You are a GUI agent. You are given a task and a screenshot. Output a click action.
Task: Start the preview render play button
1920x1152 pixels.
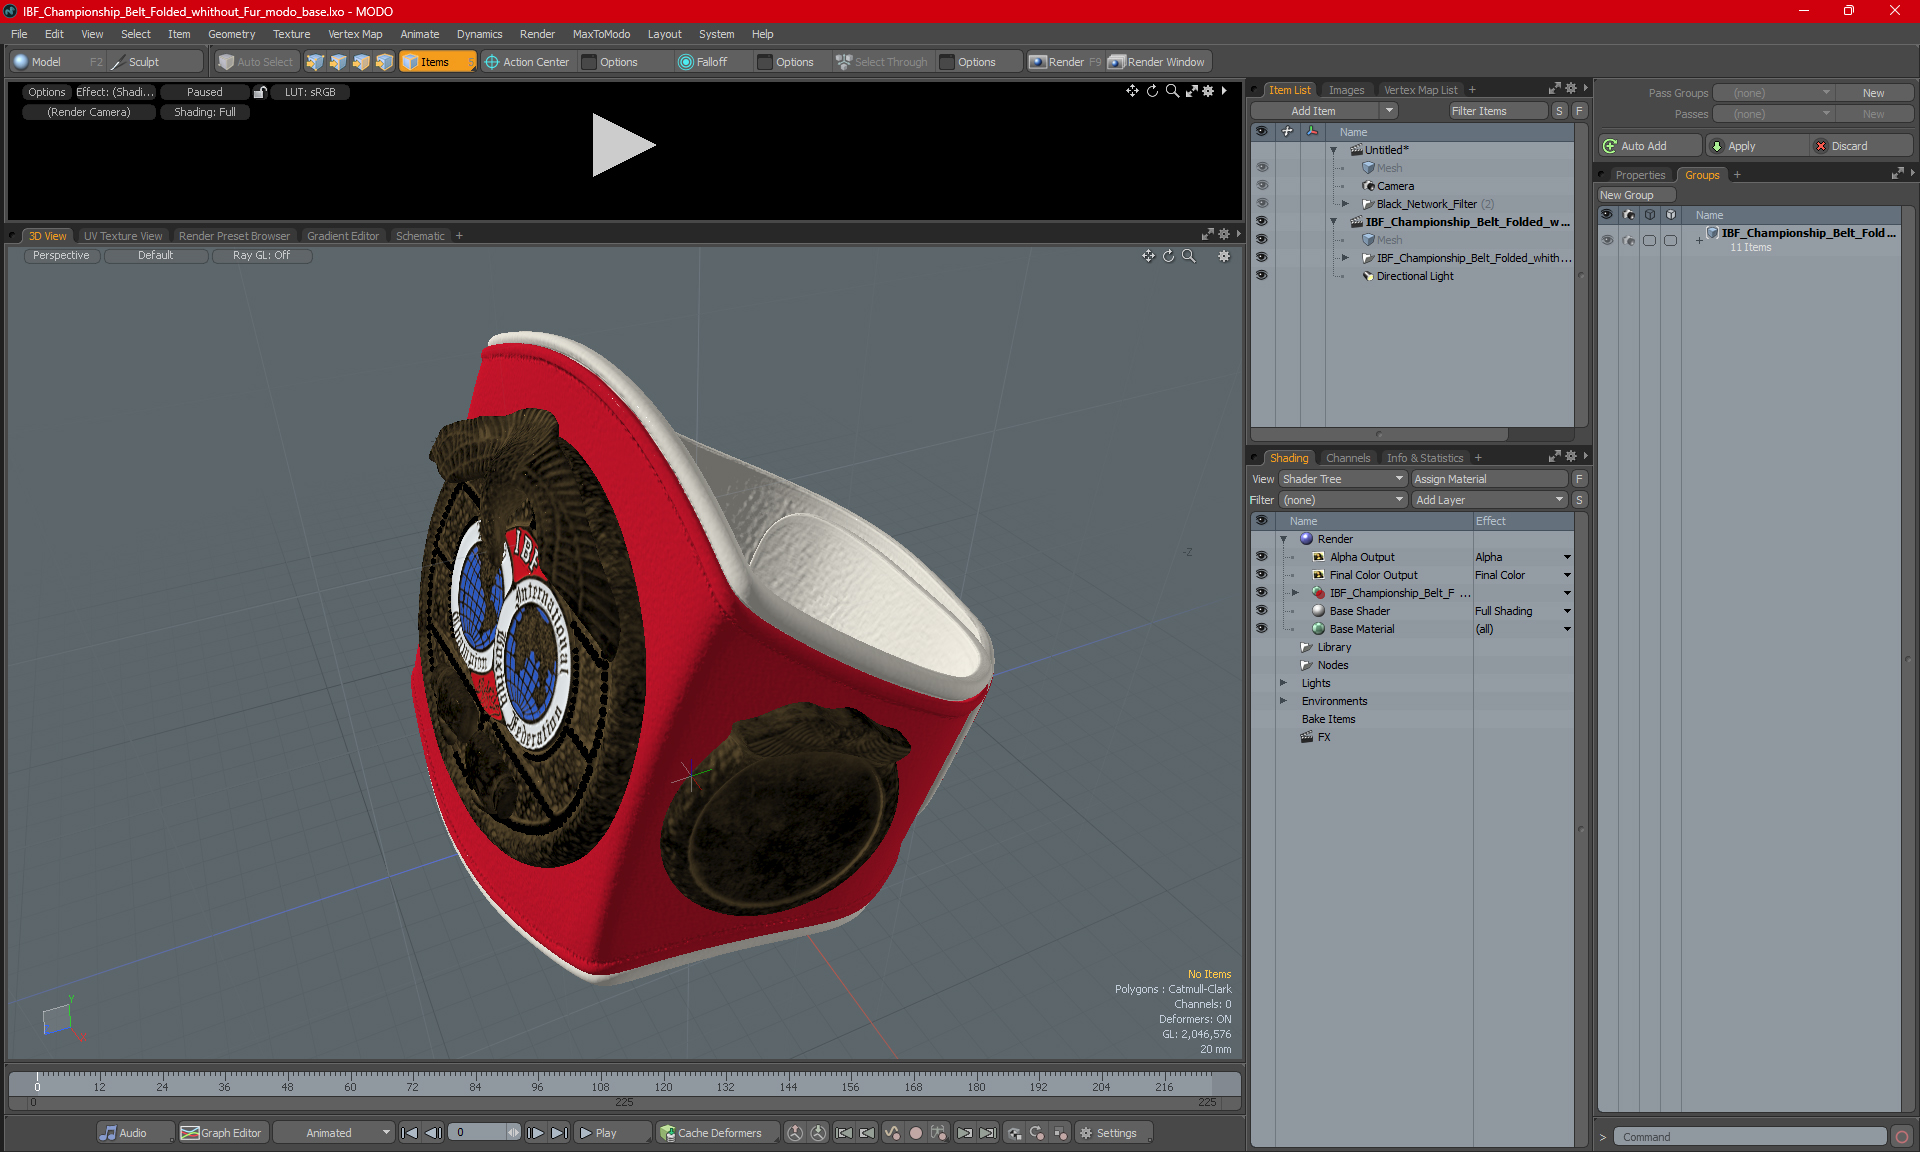coord(622,145)
